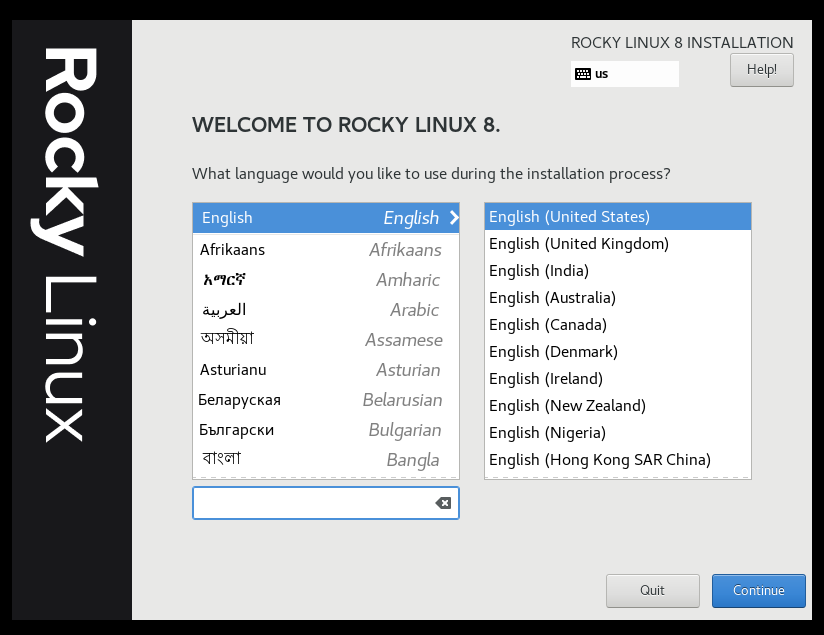Choose English (Hong Kong SAR China) locale
The width and height of the screenshot is (824, 635).
[617, 459]
